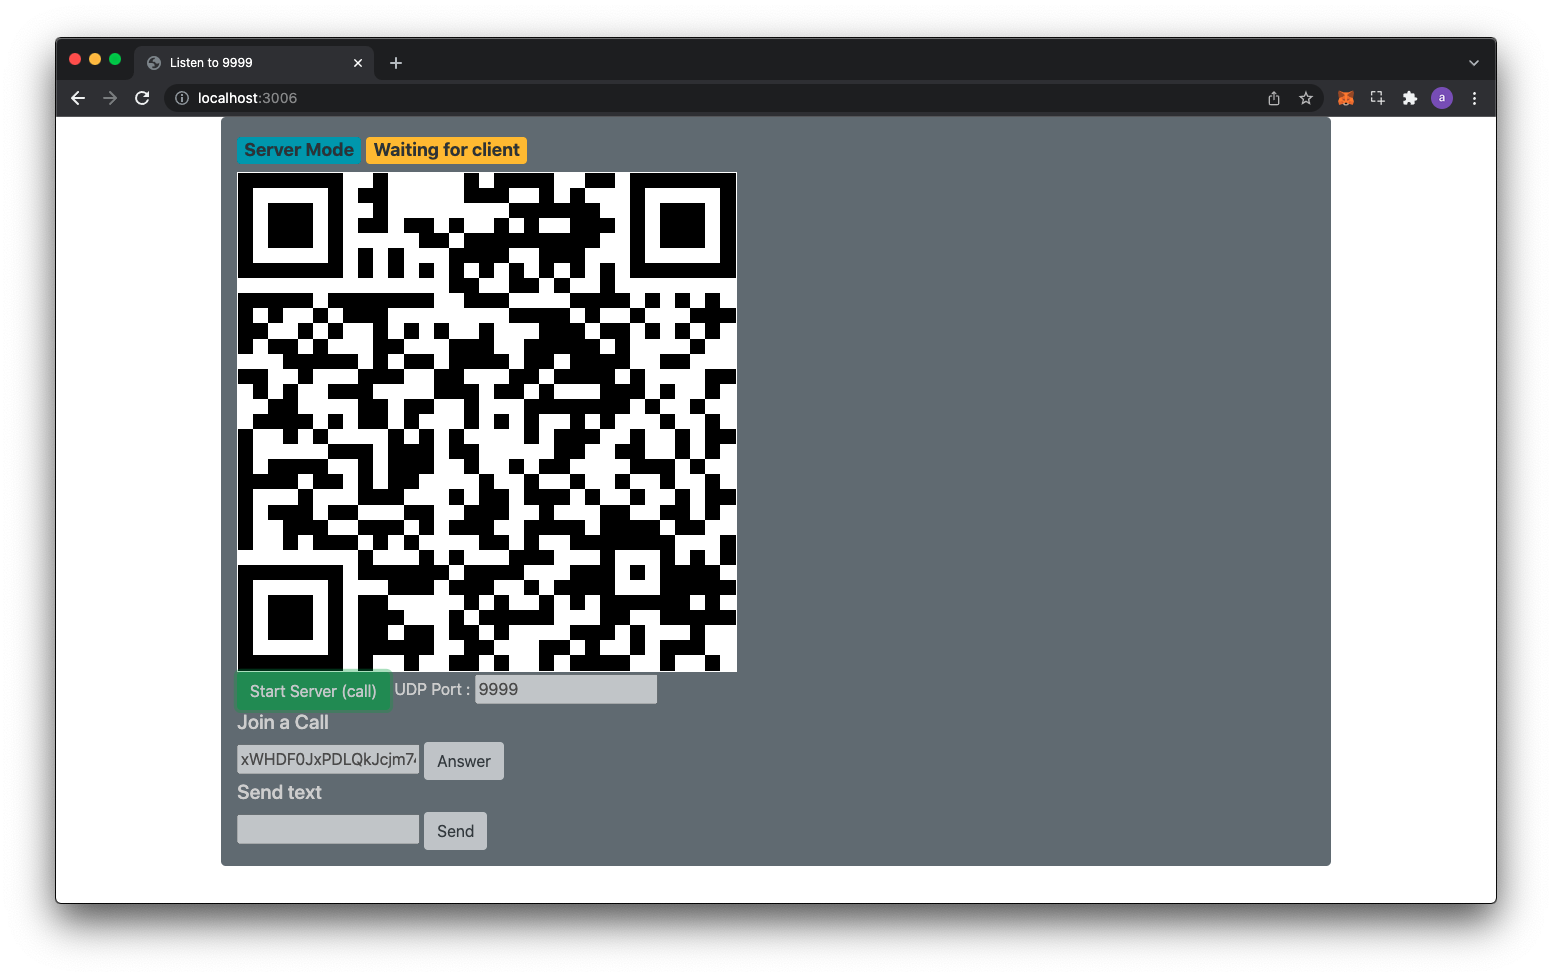The width and height of the screenshot is (1552, 977).
Task: Click the 'UDP Port :' label
Action: [x=432, y=689]
